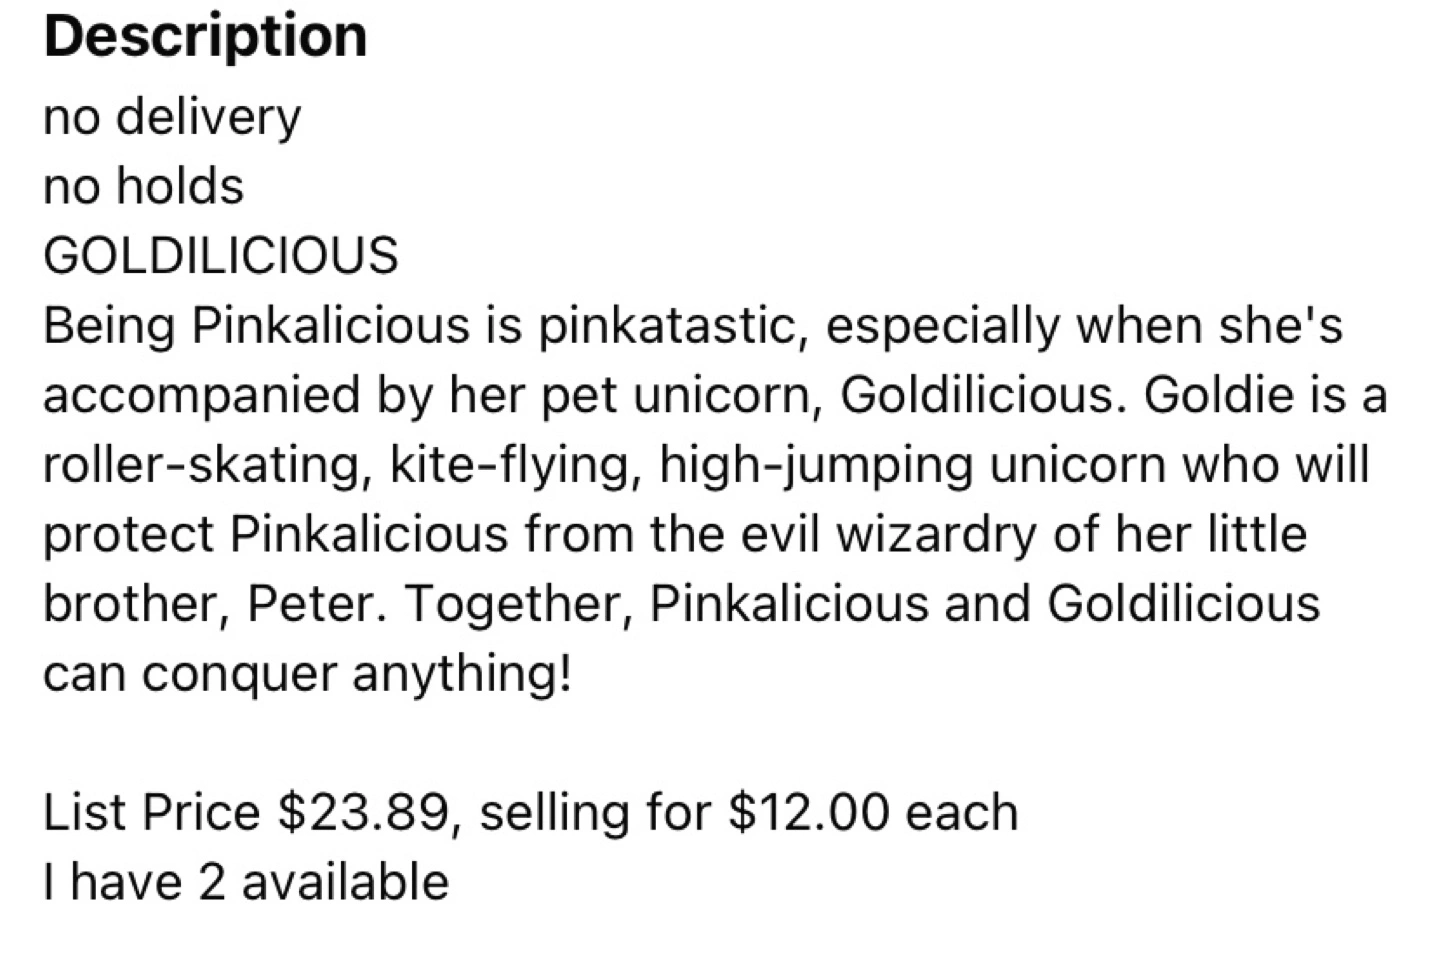Click the "List Price" label text
This screenshot has width=1440, height=969.
pos(151,811)
